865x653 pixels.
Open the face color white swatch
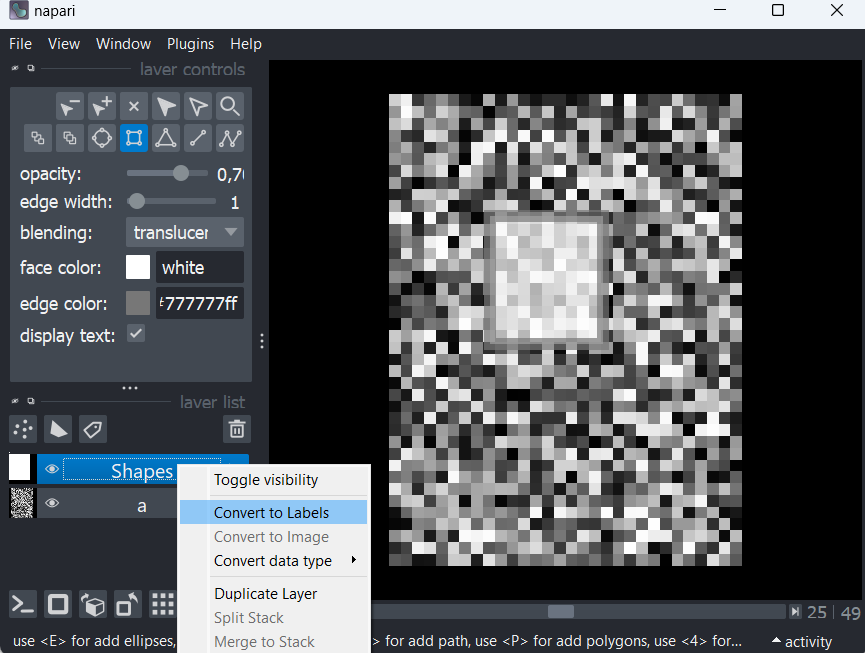pyautogui.click(x=138, y=267)
